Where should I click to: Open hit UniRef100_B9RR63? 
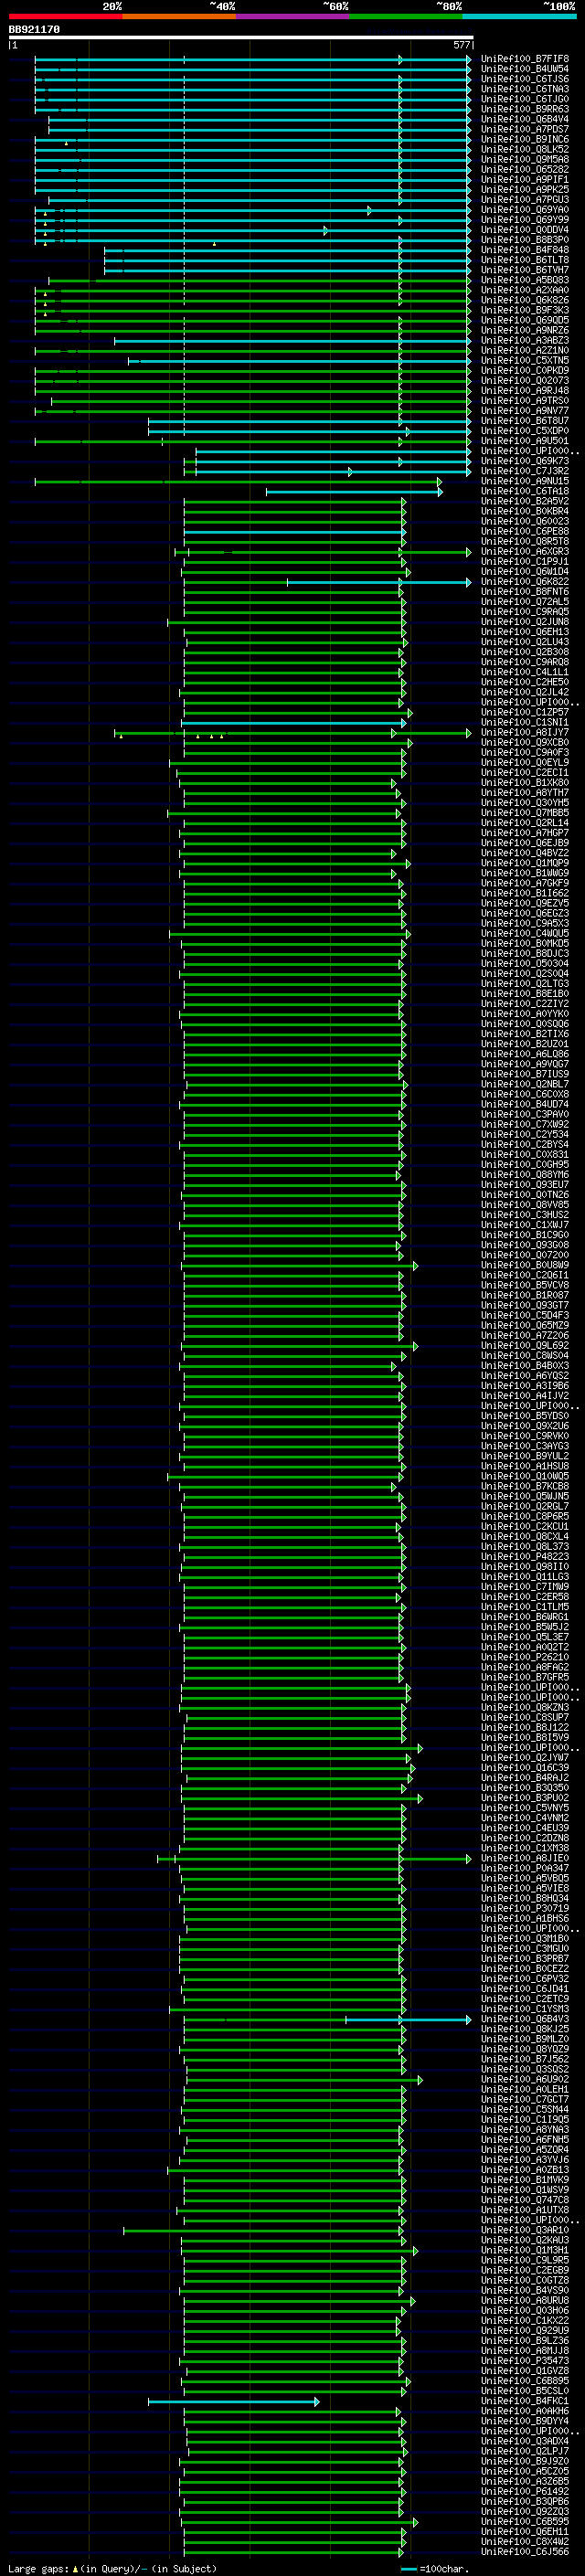pos(525,109)
